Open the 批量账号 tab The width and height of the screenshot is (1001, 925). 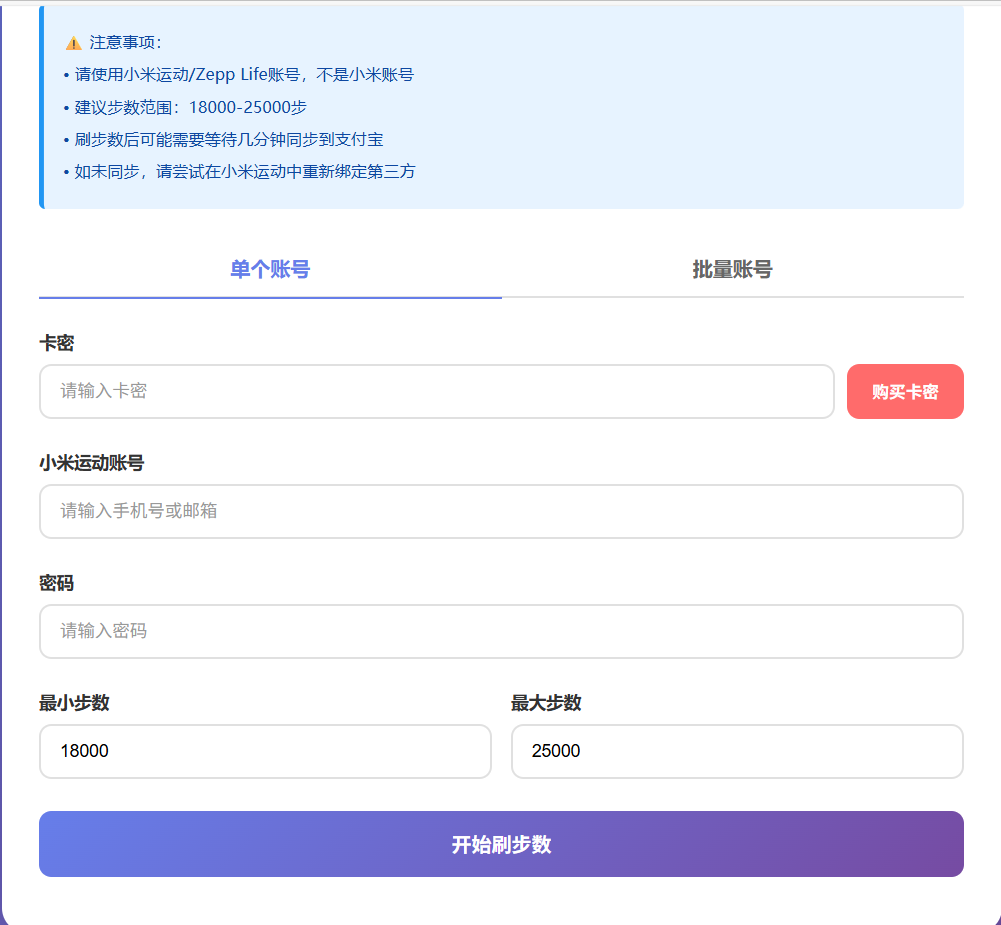pos(732,269)
